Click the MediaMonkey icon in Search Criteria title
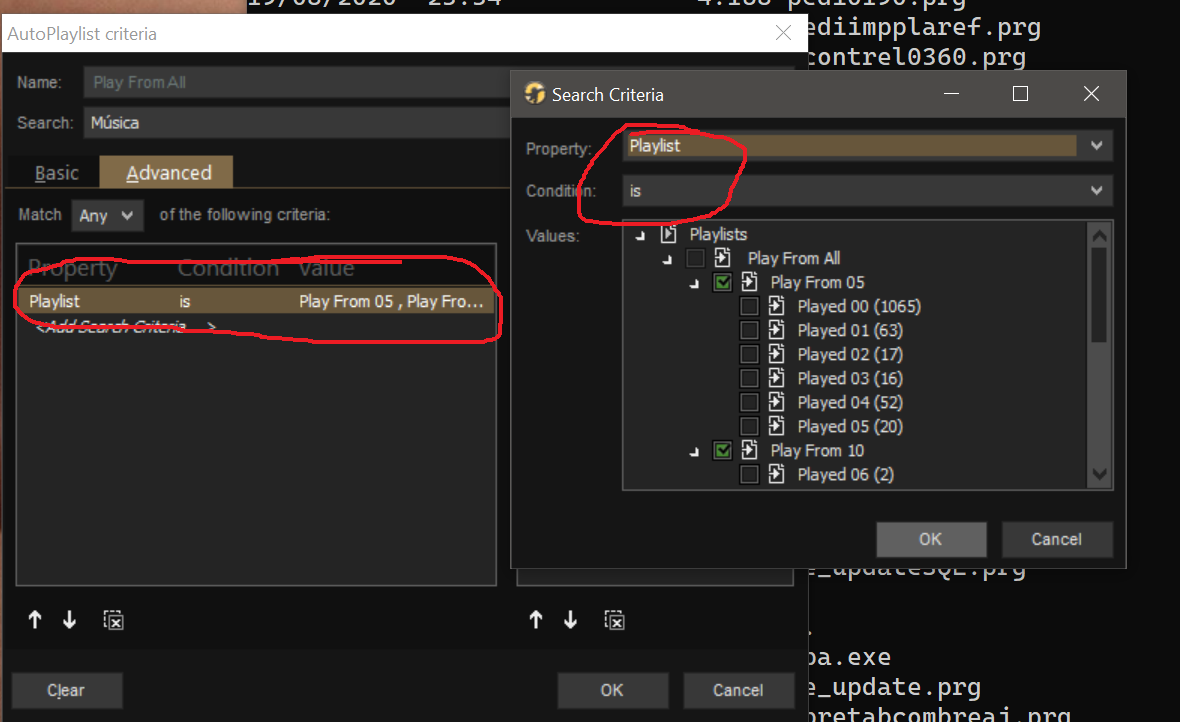This screenshot has height=722, width=1180. [534, 93]
